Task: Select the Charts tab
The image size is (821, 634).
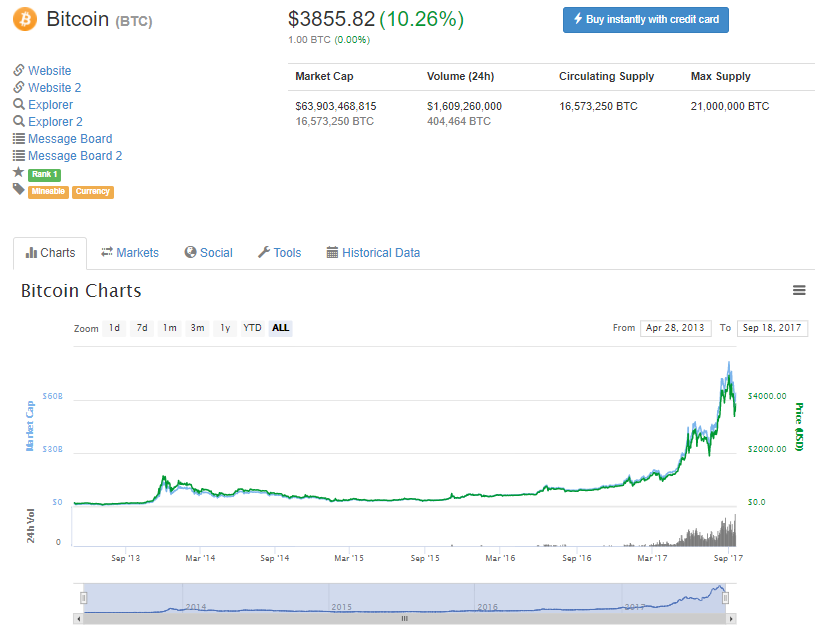Action: point(50,253)
